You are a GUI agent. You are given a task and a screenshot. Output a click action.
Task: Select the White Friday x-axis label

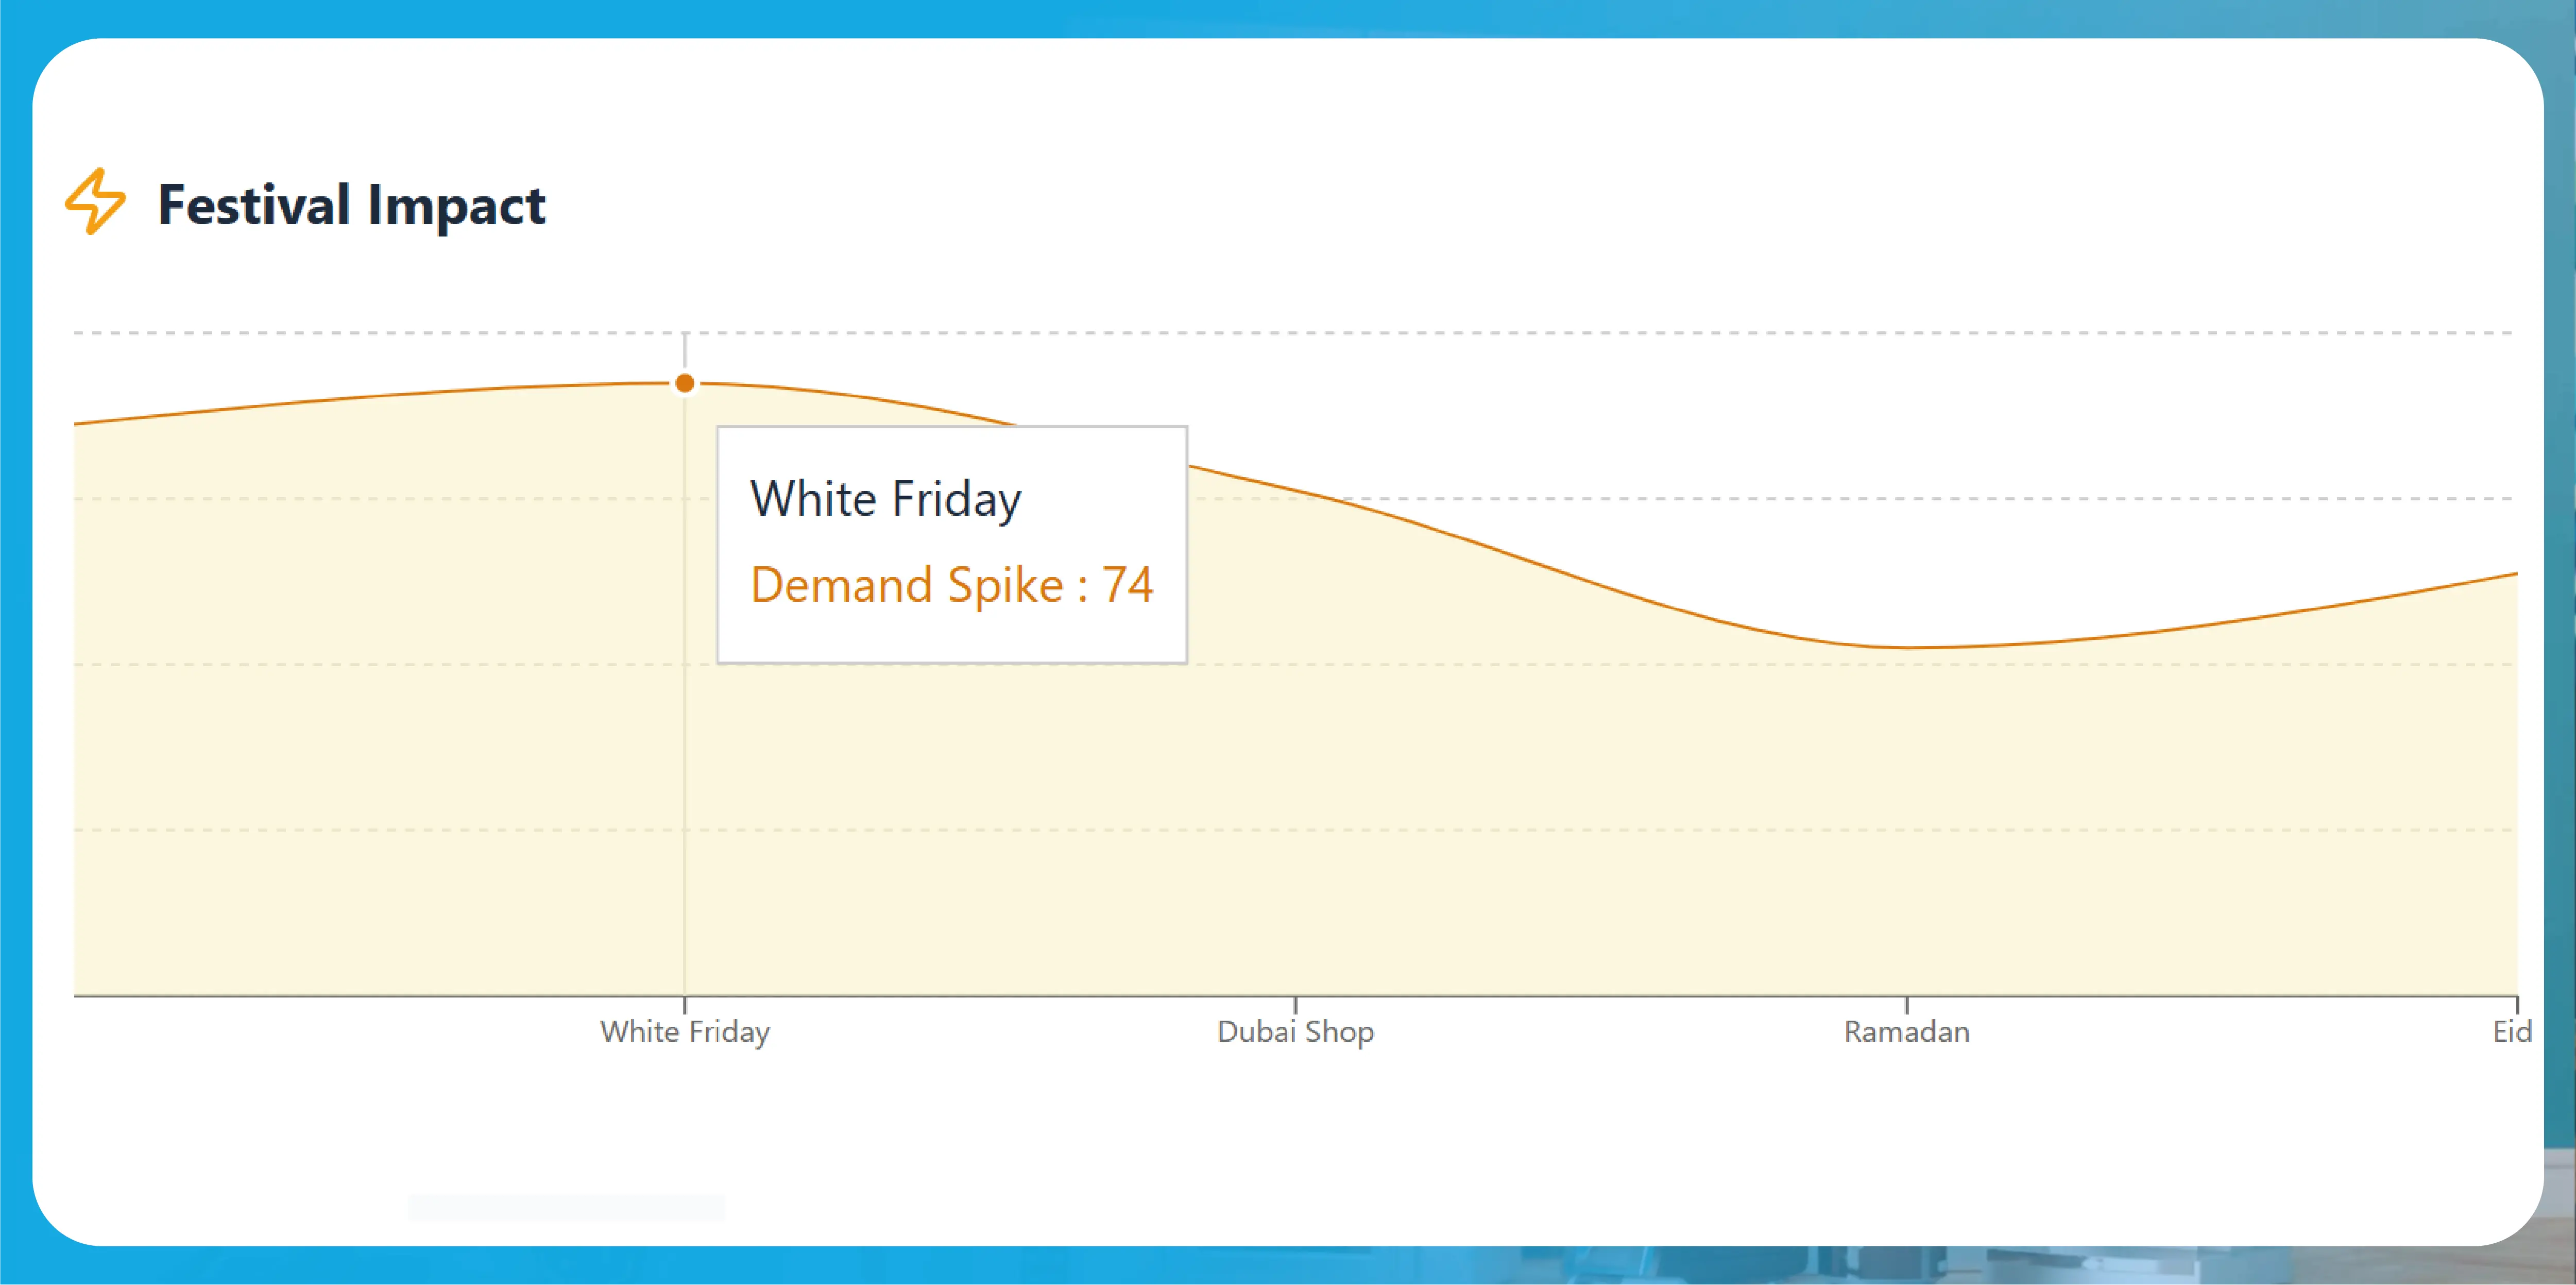point(685,1032)
